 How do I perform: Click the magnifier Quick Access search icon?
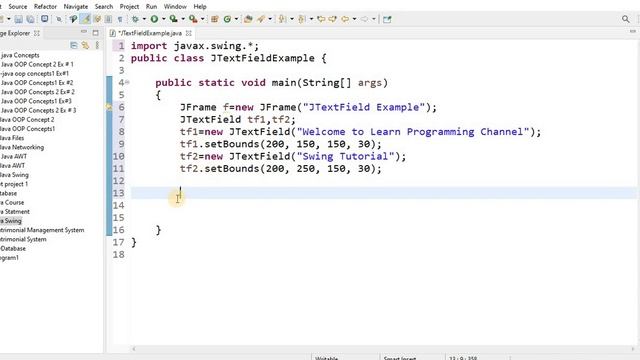(x=625, y=19)
